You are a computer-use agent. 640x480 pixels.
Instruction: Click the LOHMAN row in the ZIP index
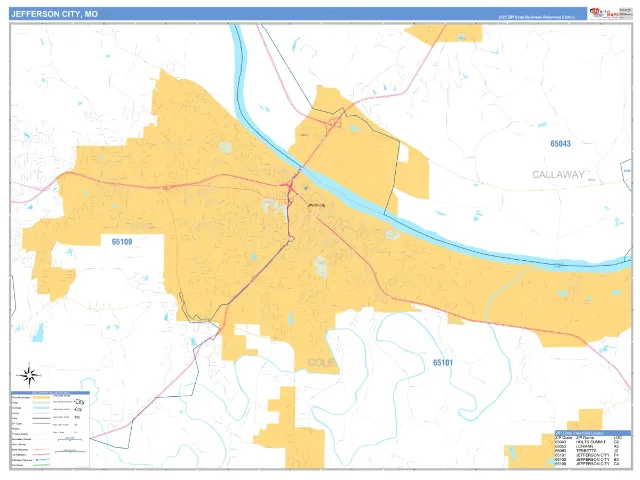tap(588, 447)
